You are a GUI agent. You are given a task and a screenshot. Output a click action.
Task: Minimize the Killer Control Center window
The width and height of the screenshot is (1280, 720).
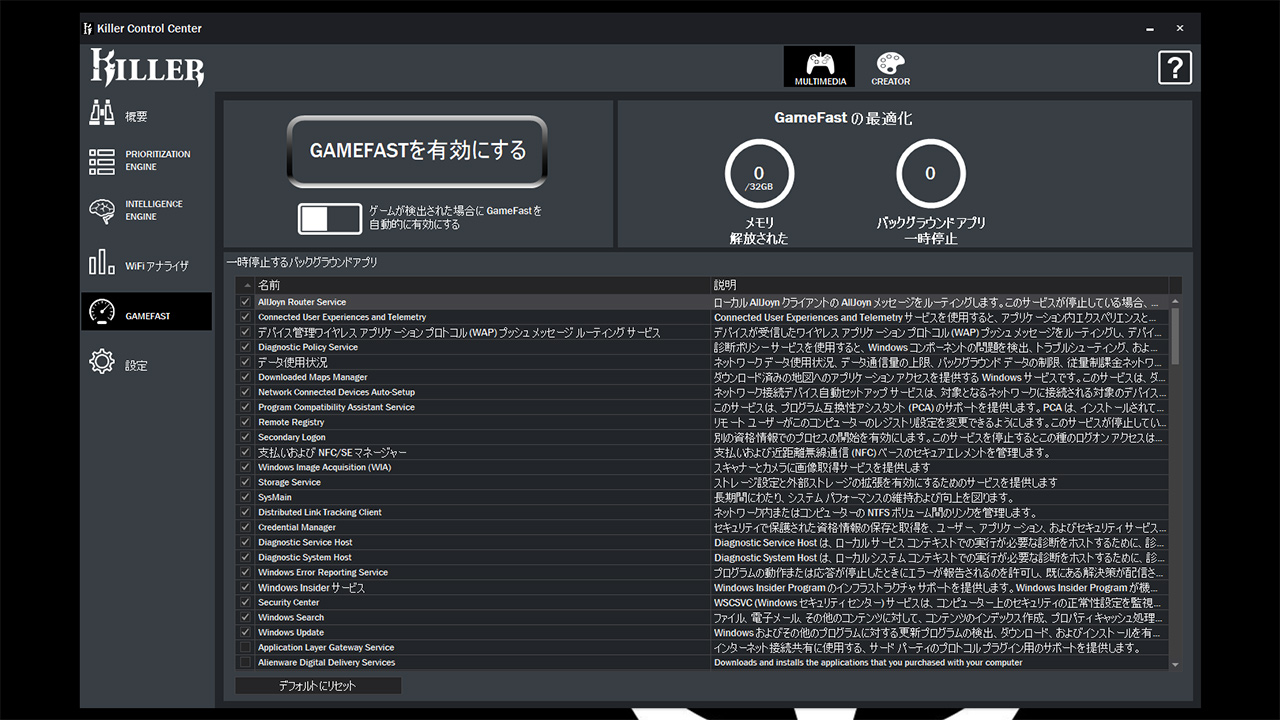pyautogui.click(x=1150, y=28)
